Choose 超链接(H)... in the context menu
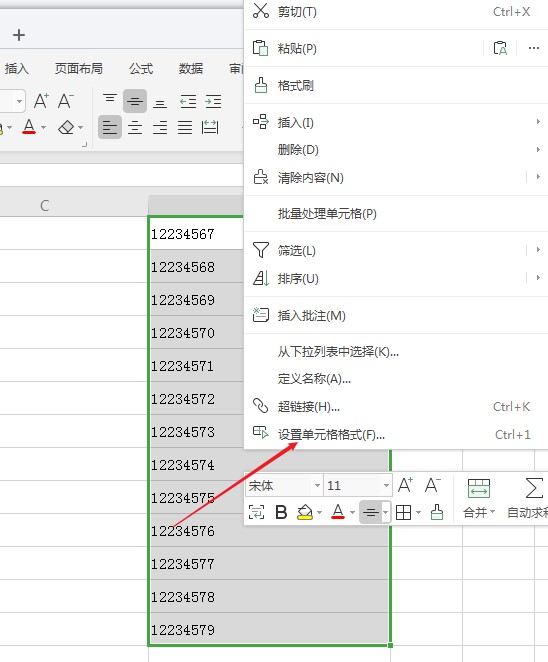 coord(396,407)
